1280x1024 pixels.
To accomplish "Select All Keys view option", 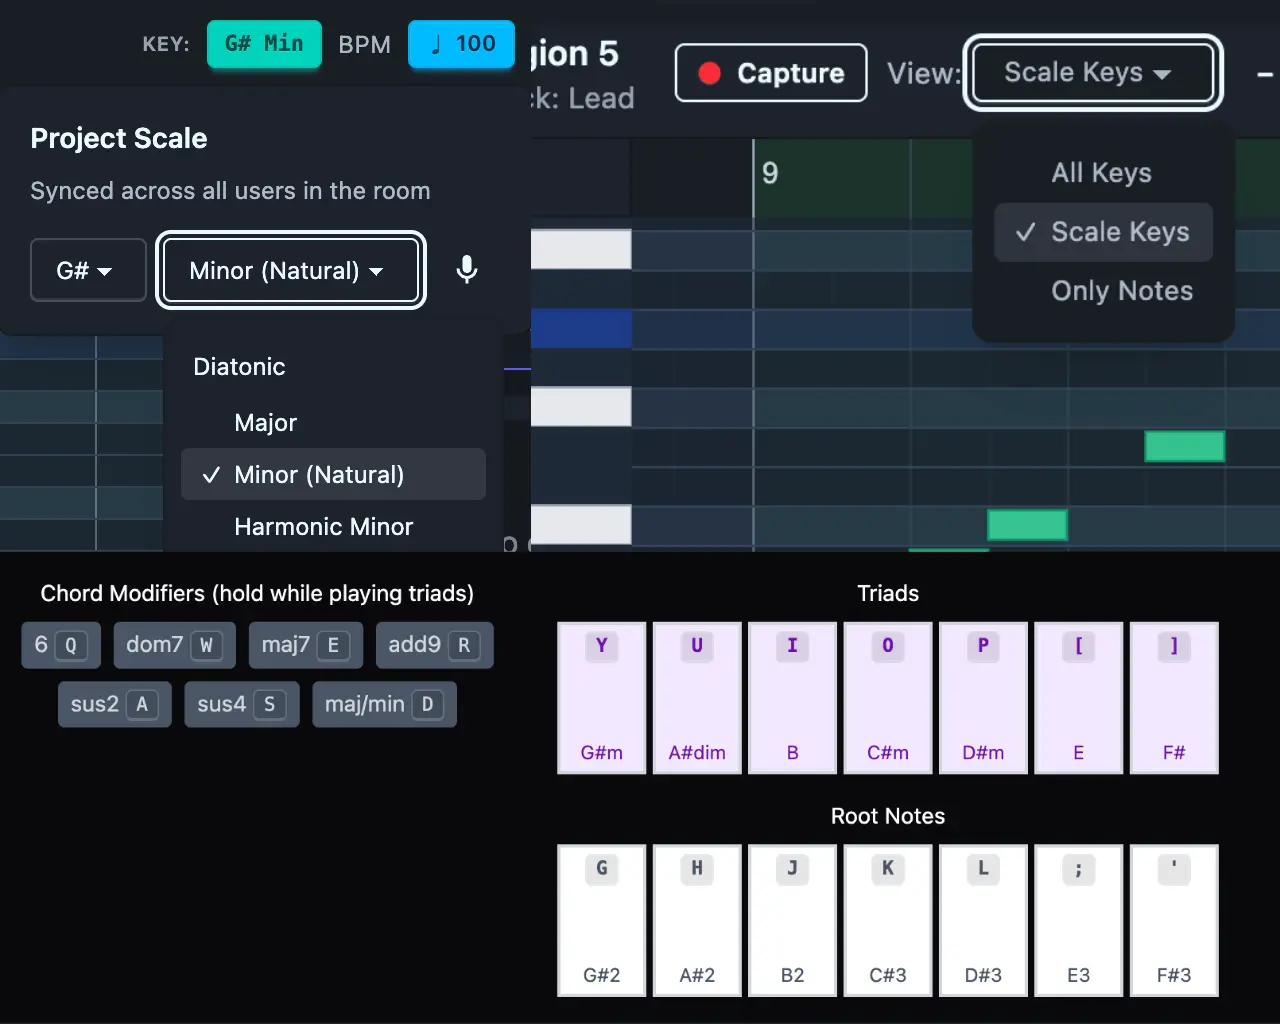I will pos(1103,173).
